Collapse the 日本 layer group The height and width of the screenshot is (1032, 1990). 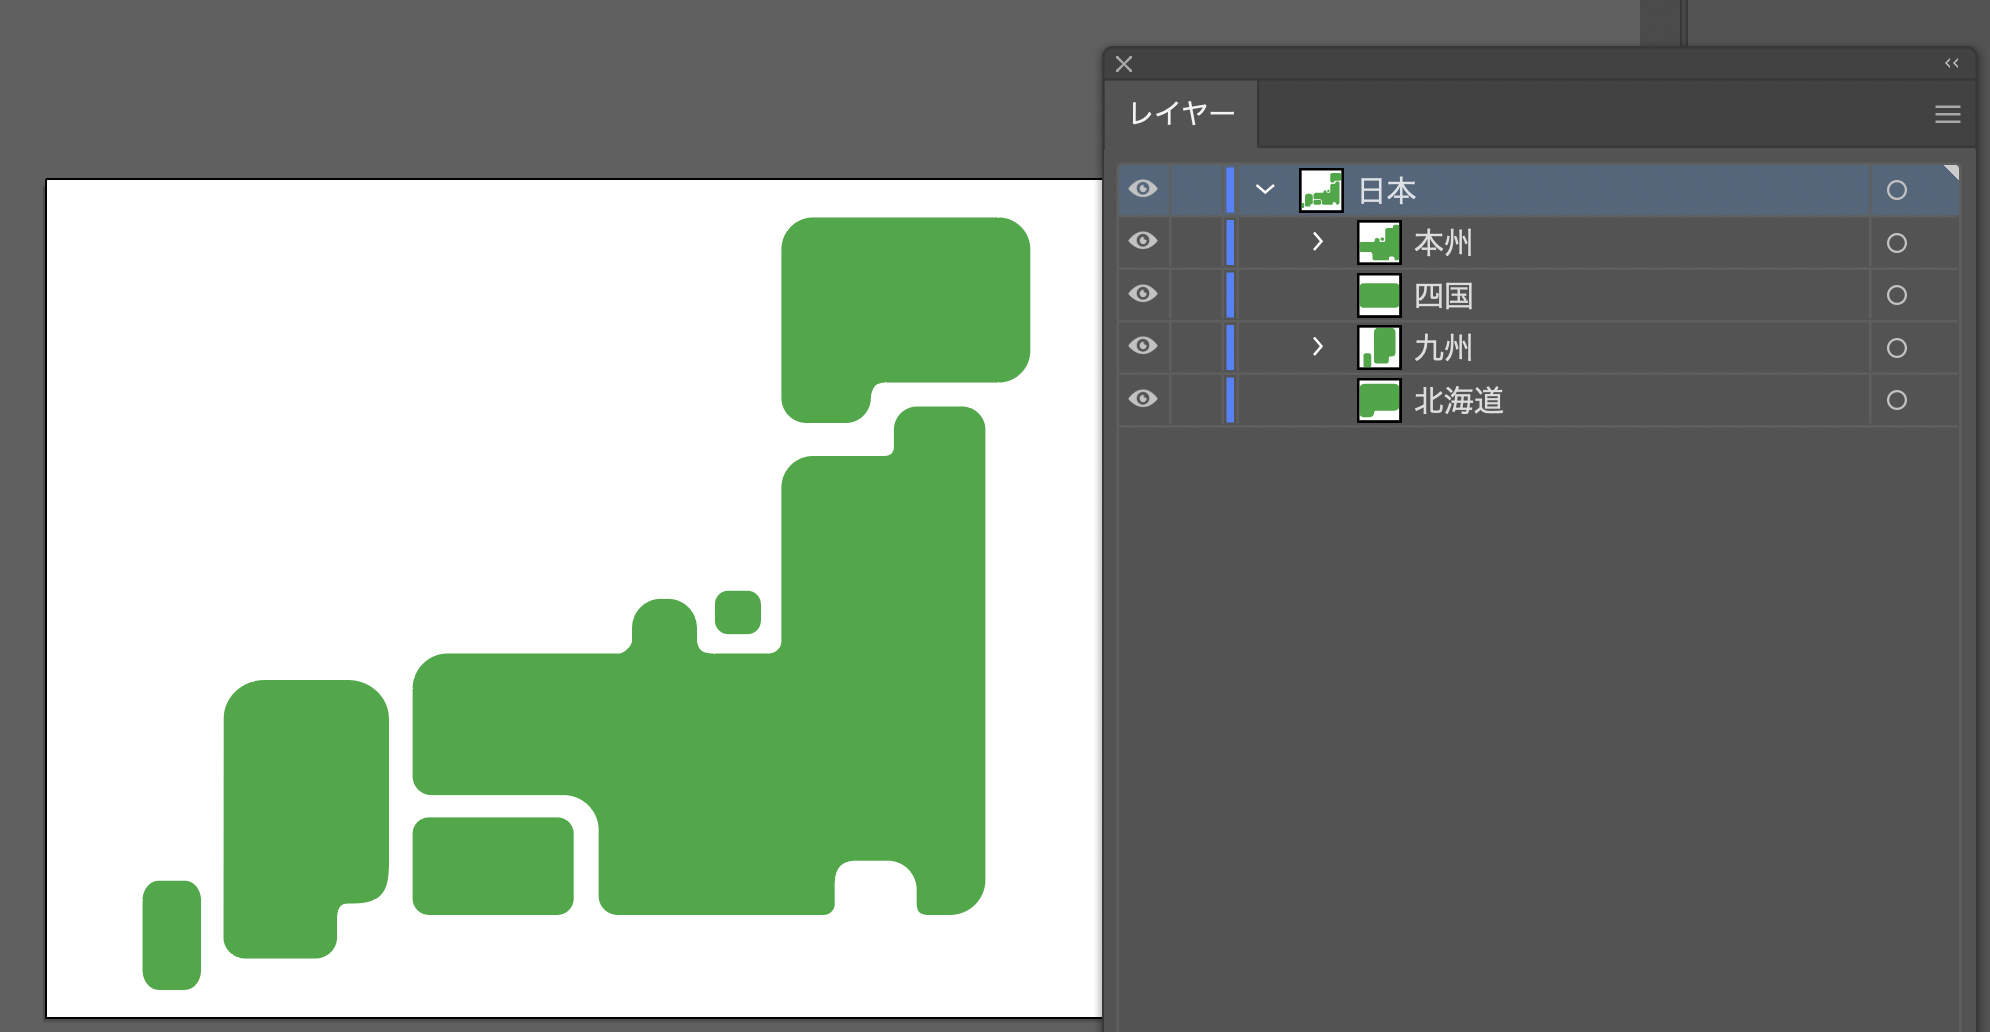1264,189
